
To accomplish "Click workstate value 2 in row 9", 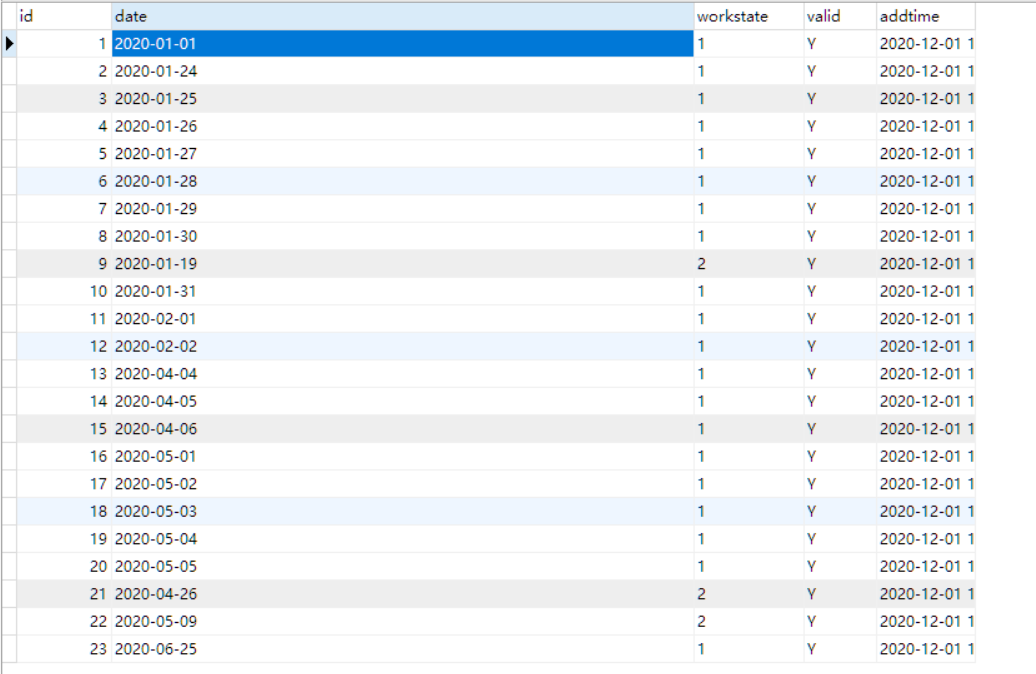I will [x=749, y=264].
